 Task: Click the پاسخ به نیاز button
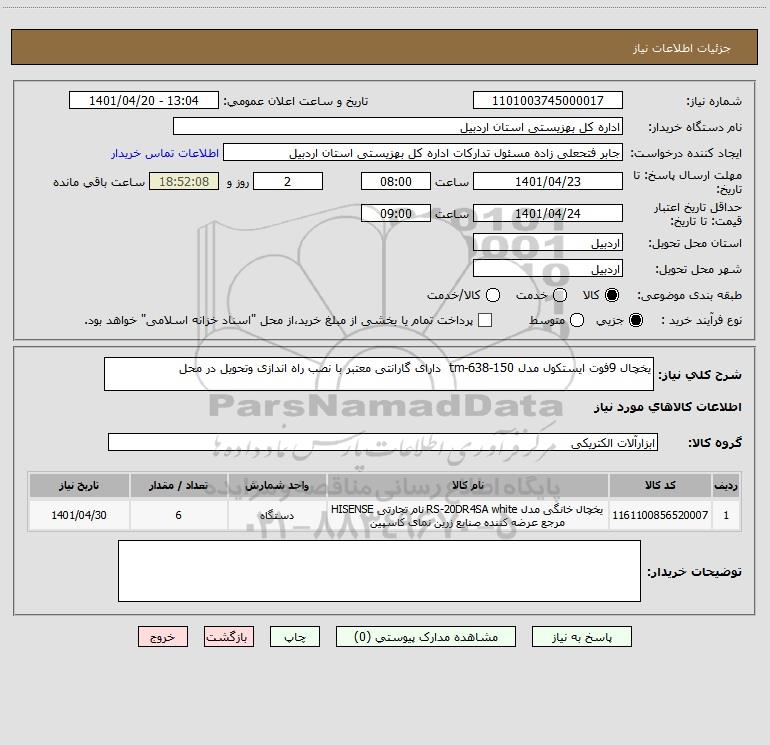click(x=581, y=637)
